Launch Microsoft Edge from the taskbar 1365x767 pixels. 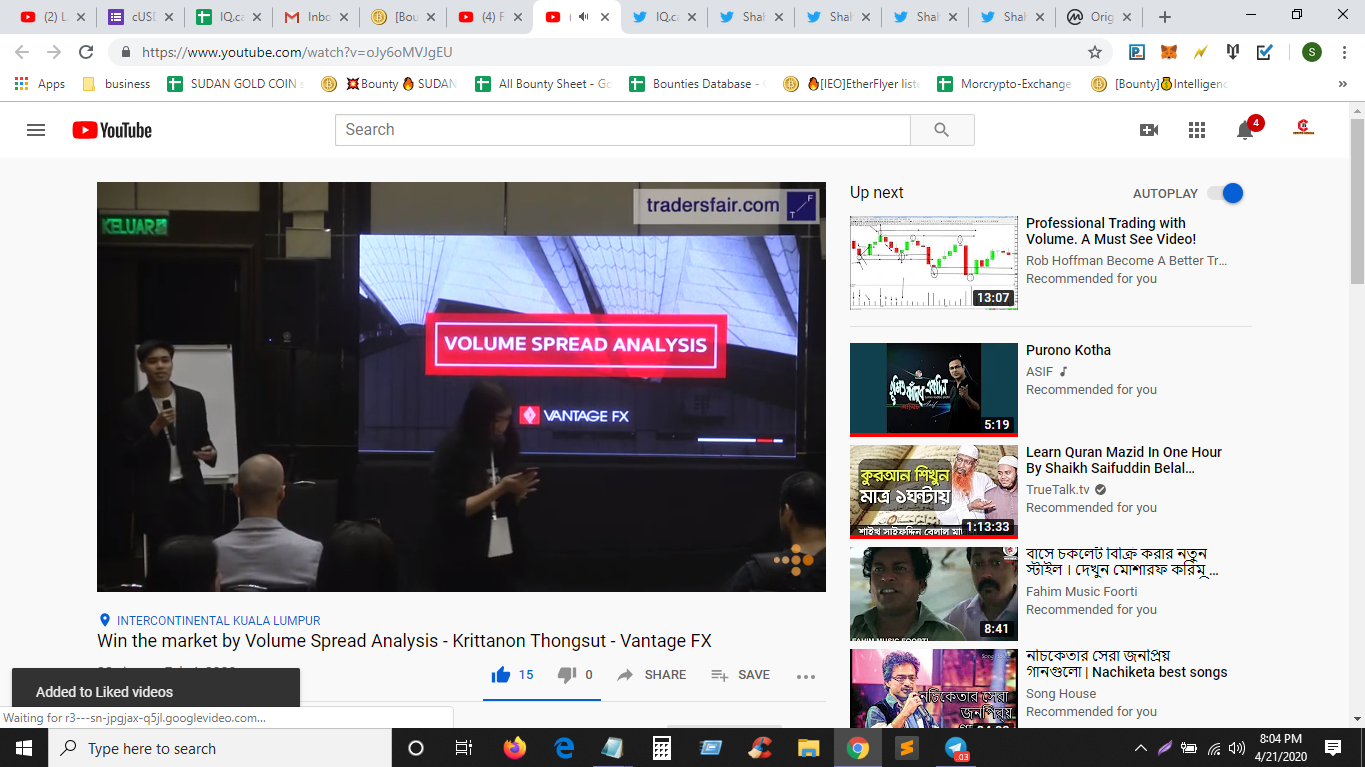pos(564,748)
